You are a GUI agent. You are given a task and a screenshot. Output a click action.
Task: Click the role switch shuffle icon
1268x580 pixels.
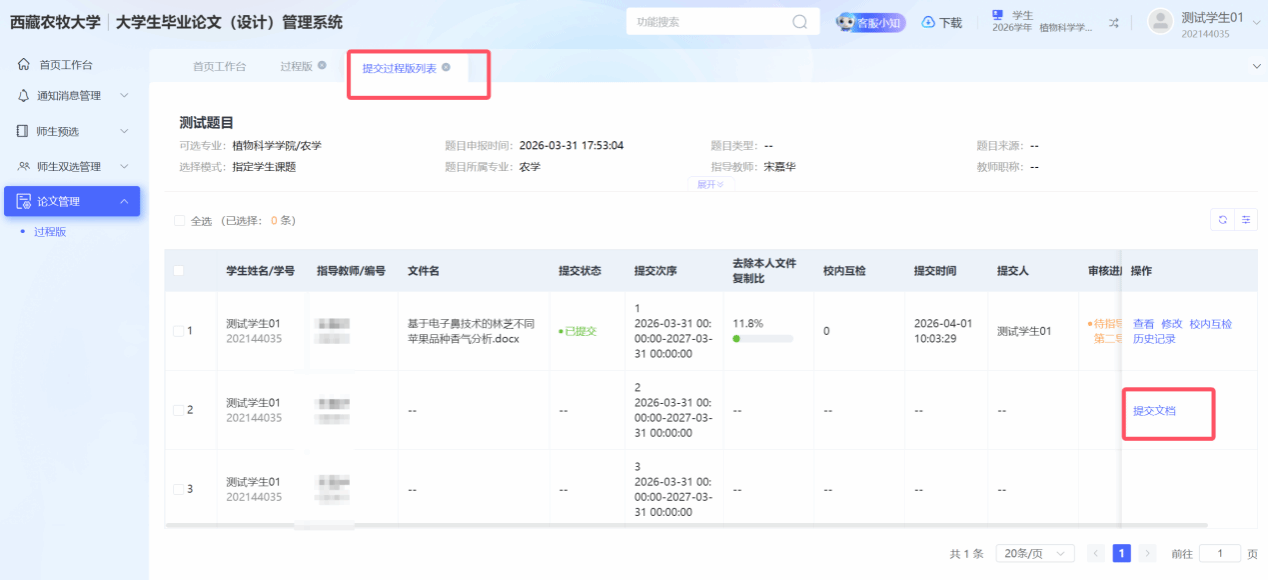[1114, 22]
